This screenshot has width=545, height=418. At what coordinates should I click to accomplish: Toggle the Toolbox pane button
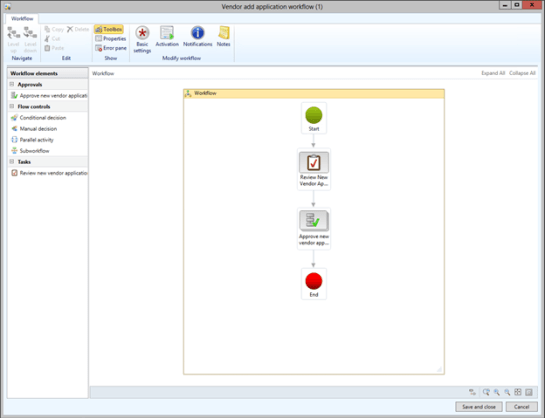[109, 29]
